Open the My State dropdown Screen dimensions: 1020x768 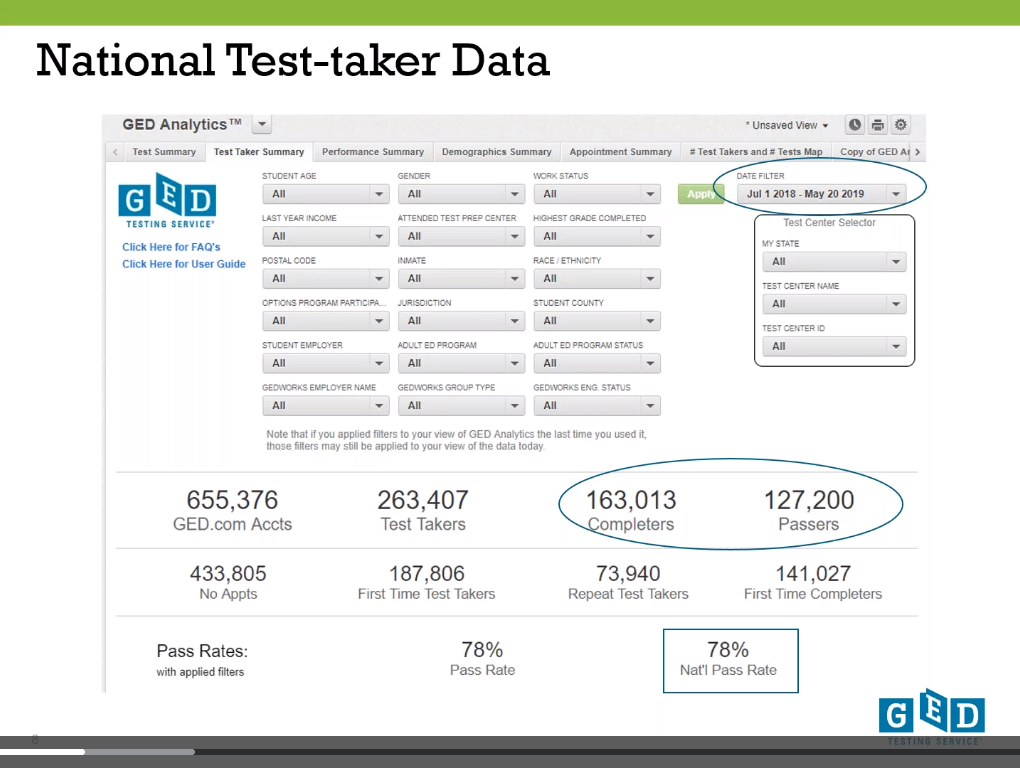coord(834,262)
